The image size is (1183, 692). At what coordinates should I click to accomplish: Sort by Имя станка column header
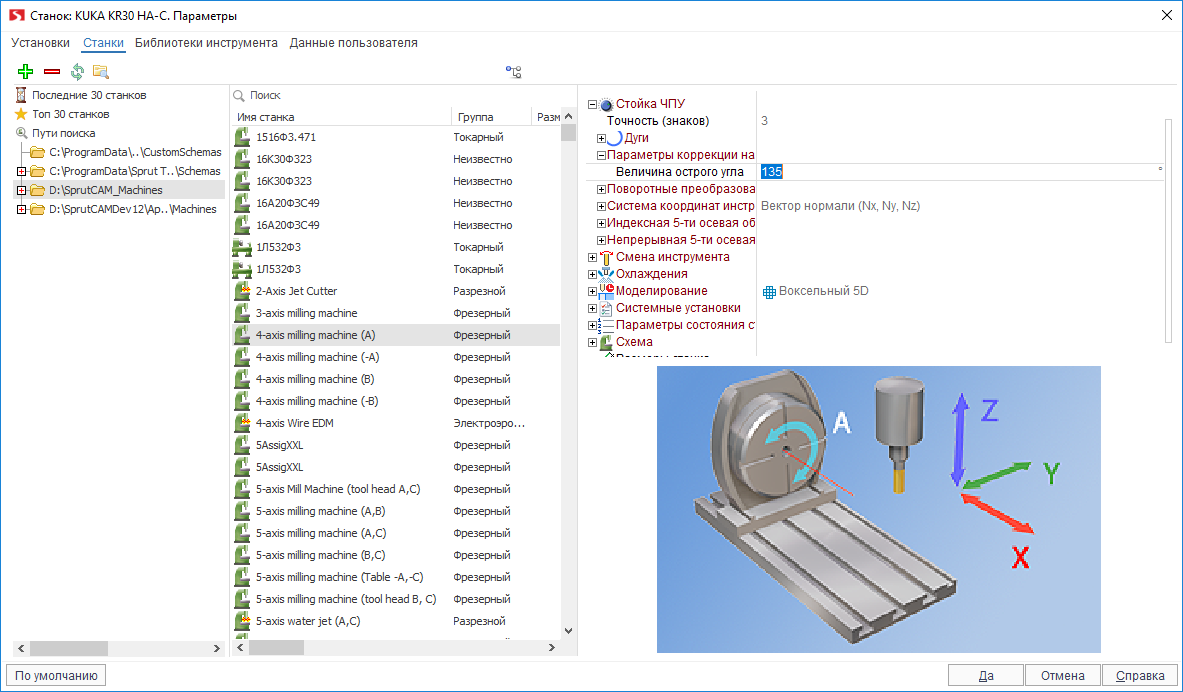(341, 117)
